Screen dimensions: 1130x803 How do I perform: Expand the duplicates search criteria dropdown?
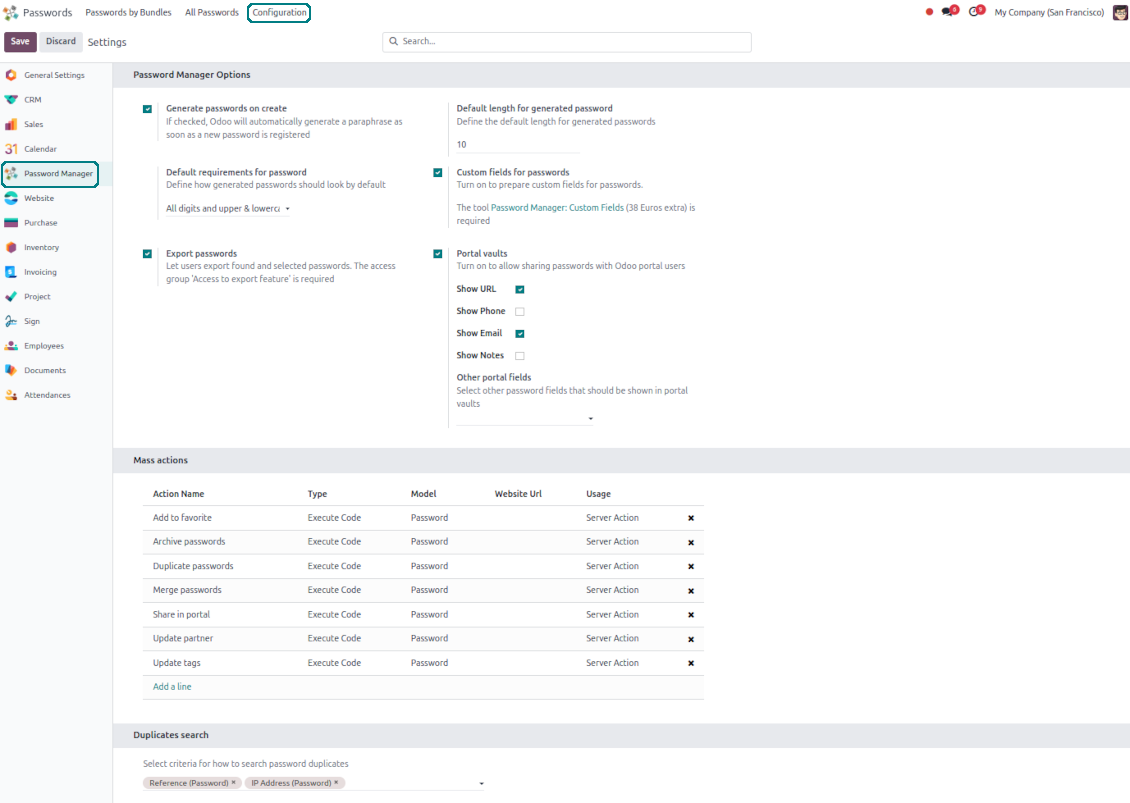[x=481, y=784]
